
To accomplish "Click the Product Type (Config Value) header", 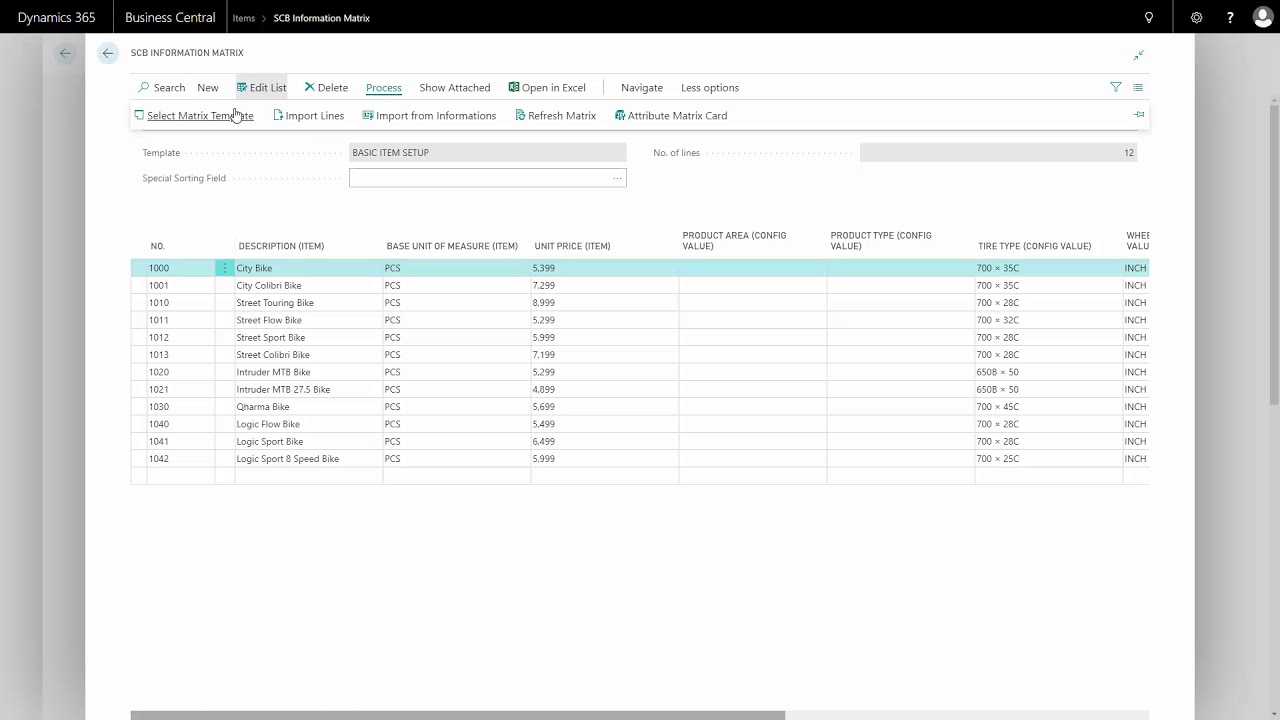I will tap(881, 241).
